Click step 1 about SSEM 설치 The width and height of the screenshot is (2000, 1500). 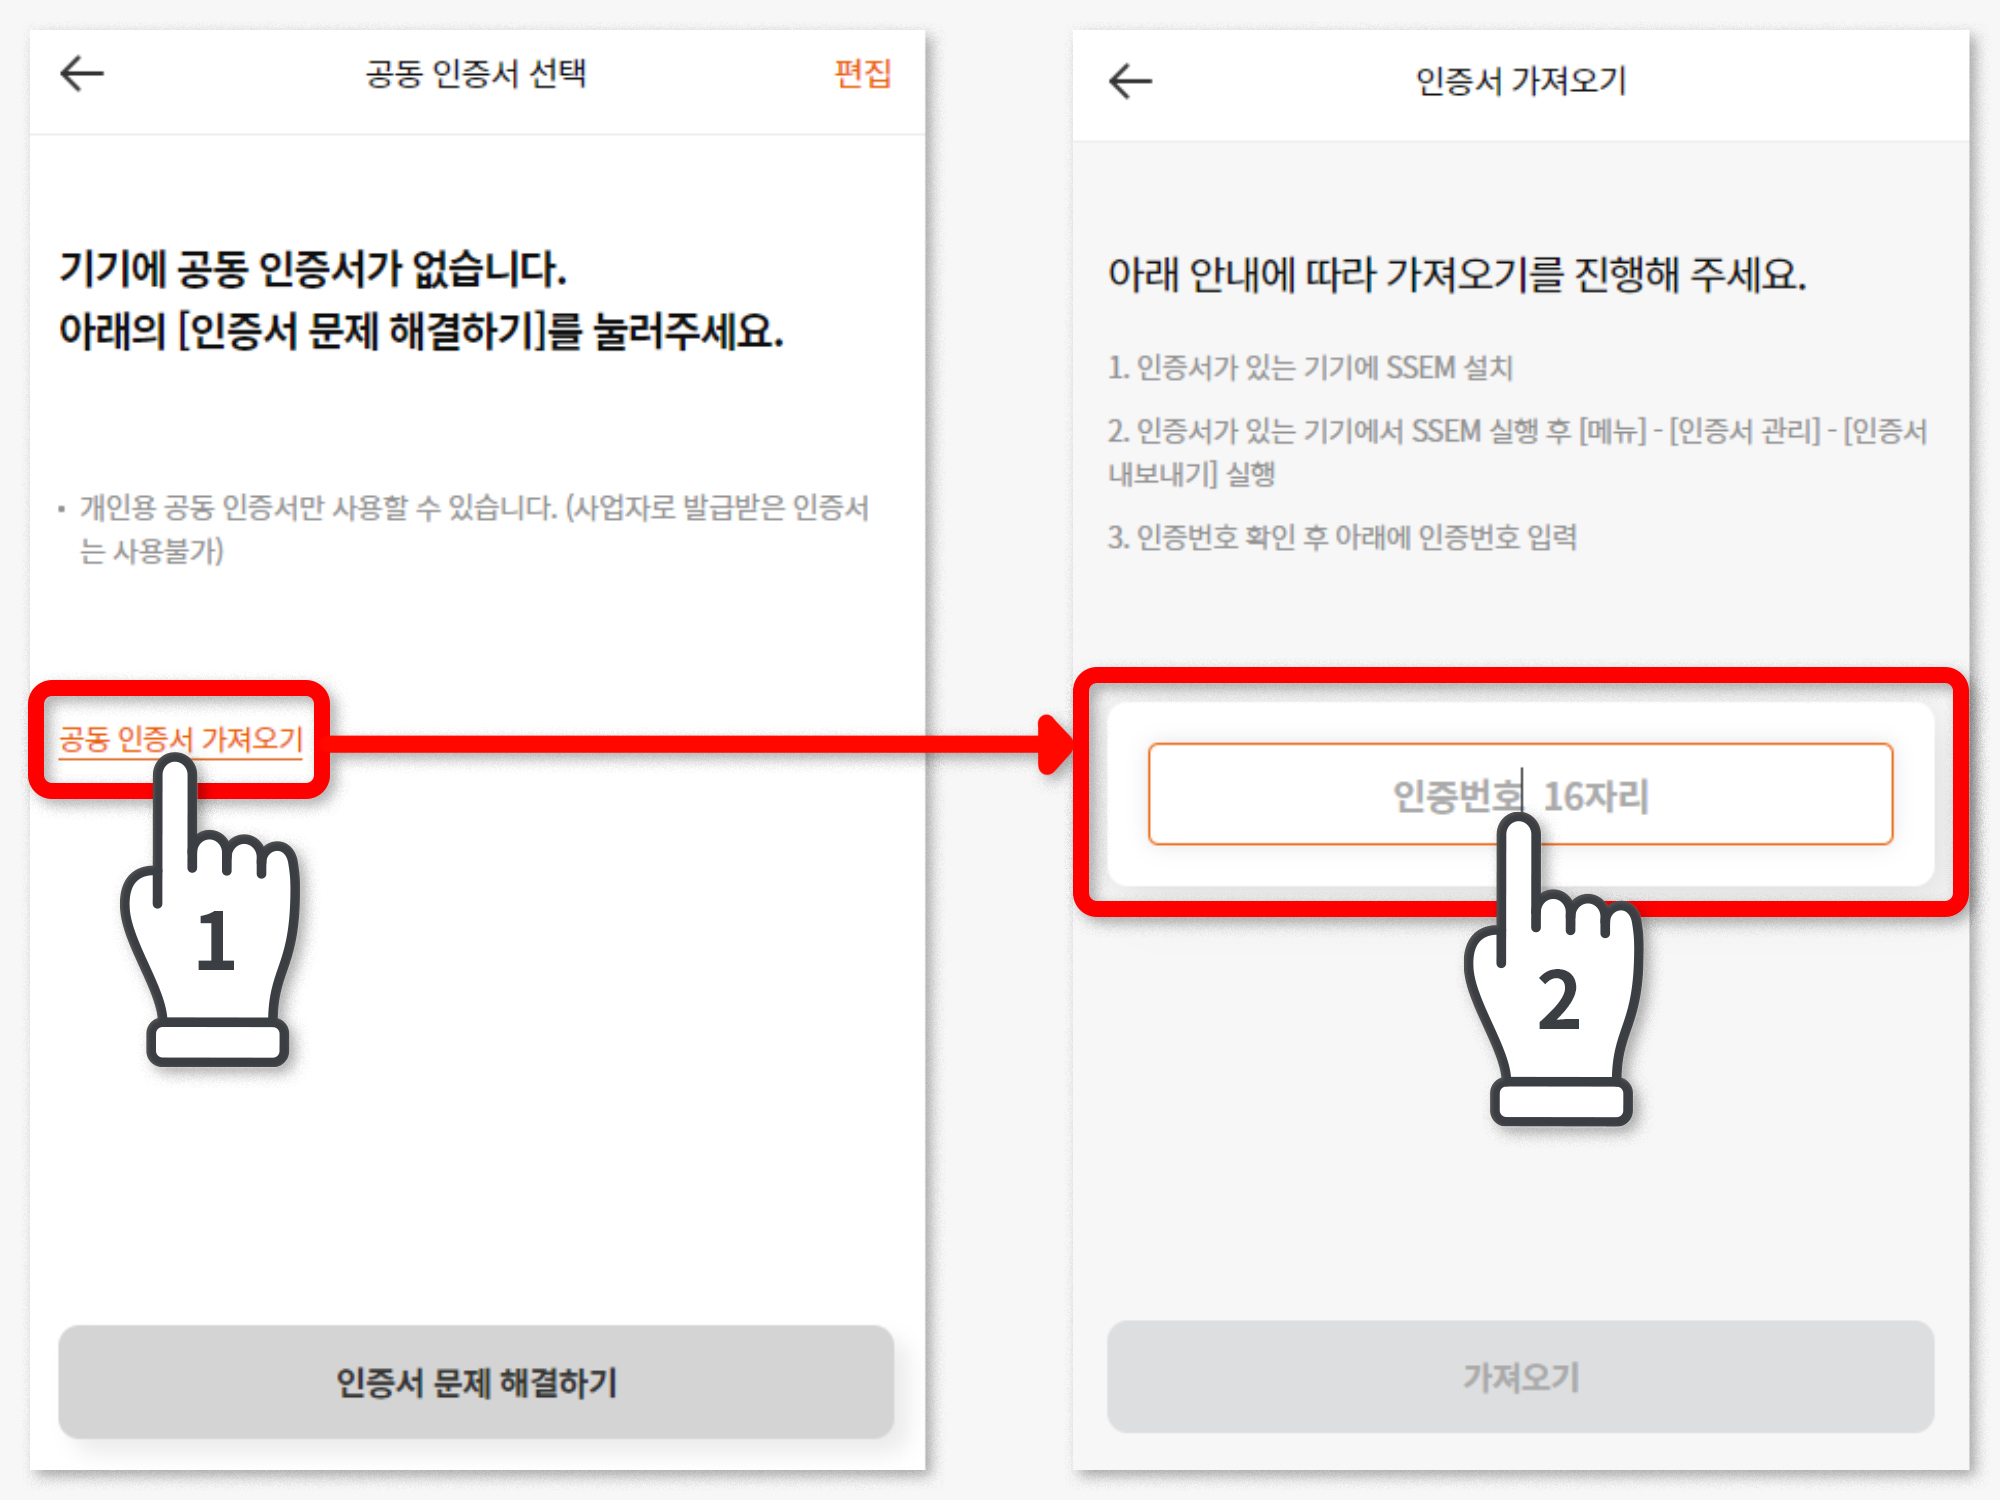point(1310,368)
